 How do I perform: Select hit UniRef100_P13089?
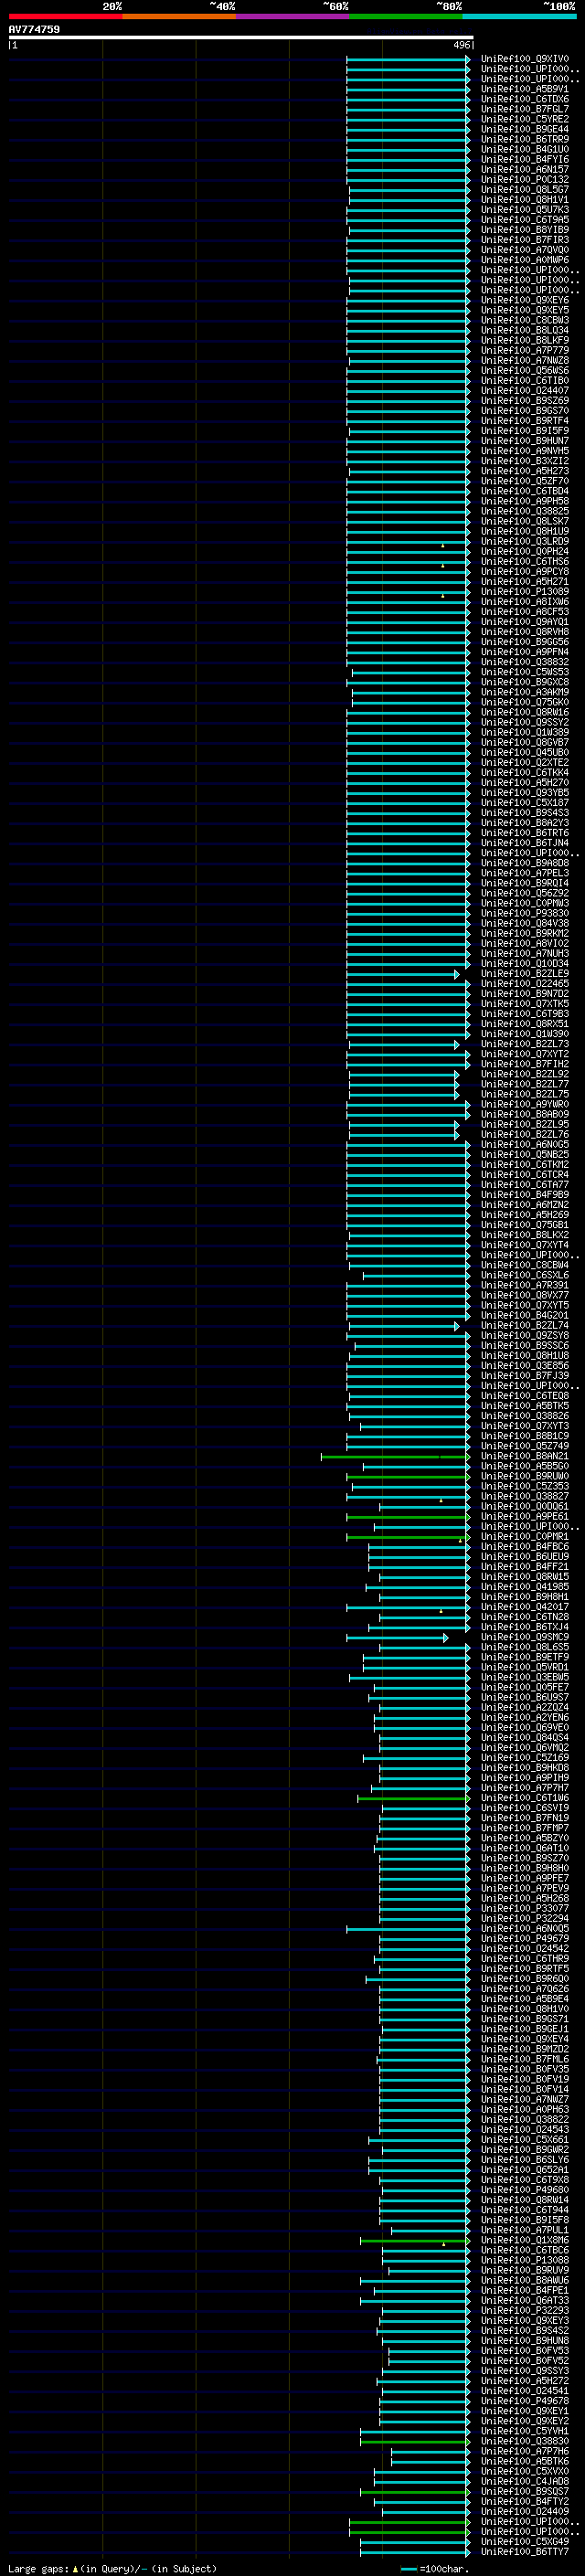coord(525,592)
